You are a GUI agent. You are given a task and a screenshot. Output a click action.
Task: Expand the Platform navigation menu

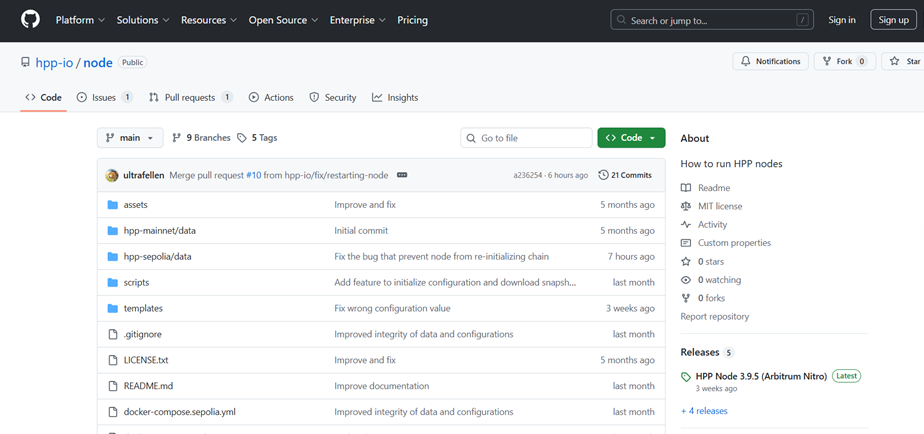coord(80,20)
